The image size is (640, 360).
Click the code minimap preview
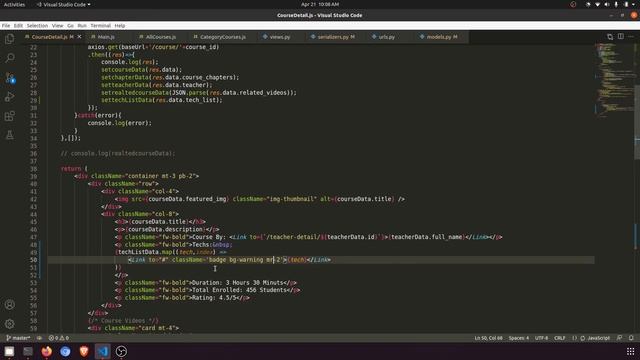point(614,80)
